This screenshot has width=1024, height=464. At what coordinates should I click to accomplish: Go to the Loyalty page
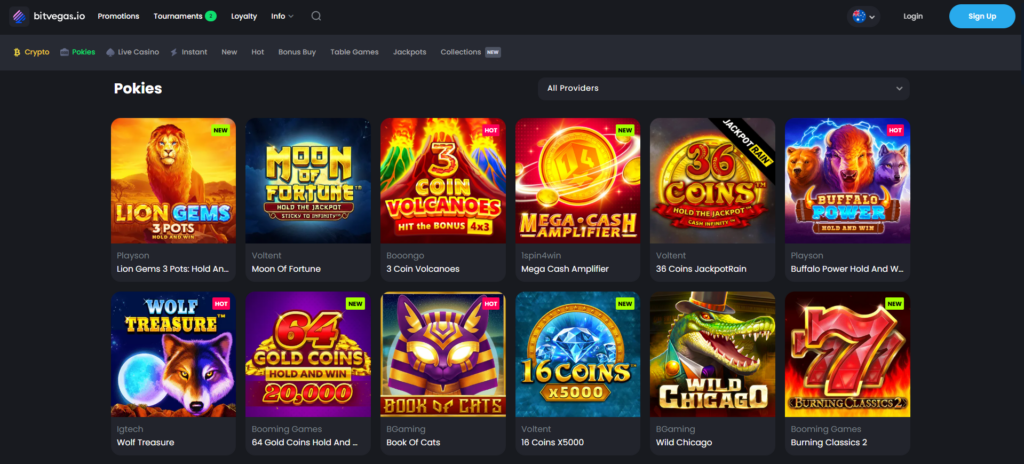click(244, 16)
